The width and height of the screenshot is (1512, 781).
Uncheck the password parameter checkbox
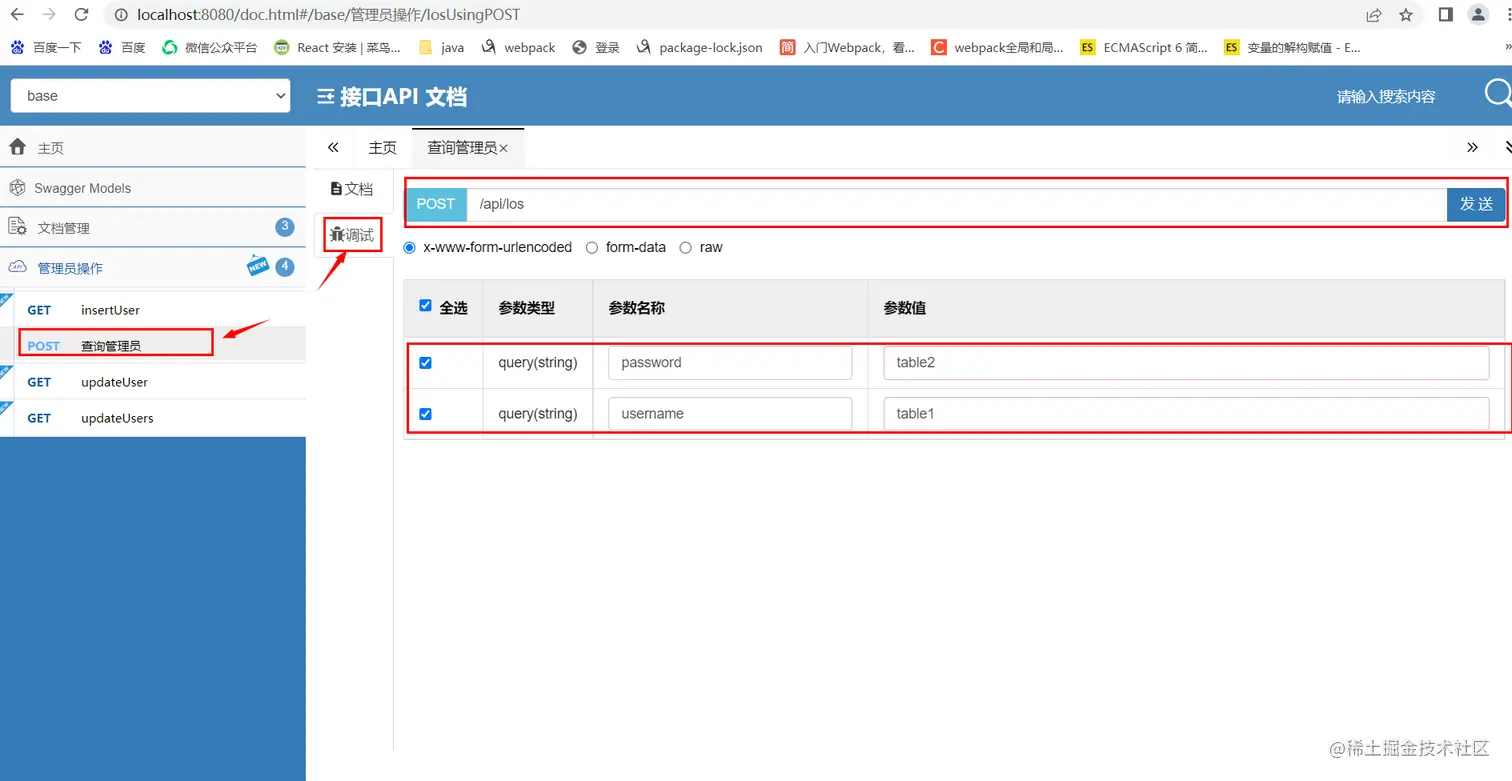click(x=426, y=363)
